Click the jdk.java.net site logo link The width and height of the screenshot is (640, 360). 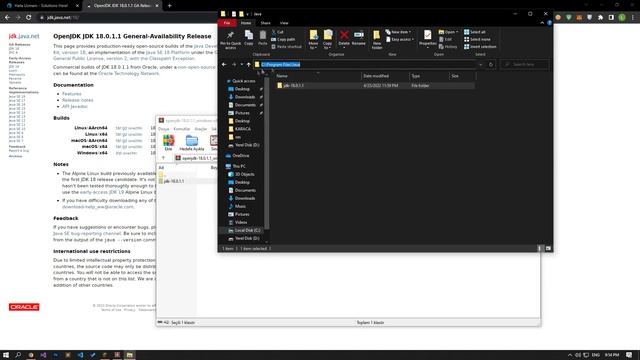(x=24, y=36)
